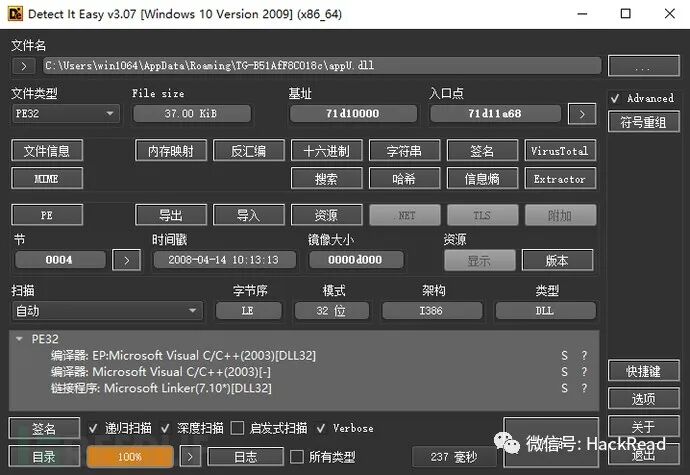Screen dimensions: 690x475
Task: Open the 导入 imports view
Action: (x=248, y=215)
